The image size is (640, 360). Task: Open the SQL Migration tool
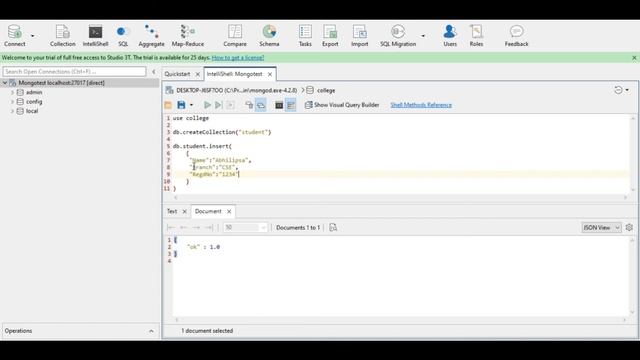coord(398,36)
